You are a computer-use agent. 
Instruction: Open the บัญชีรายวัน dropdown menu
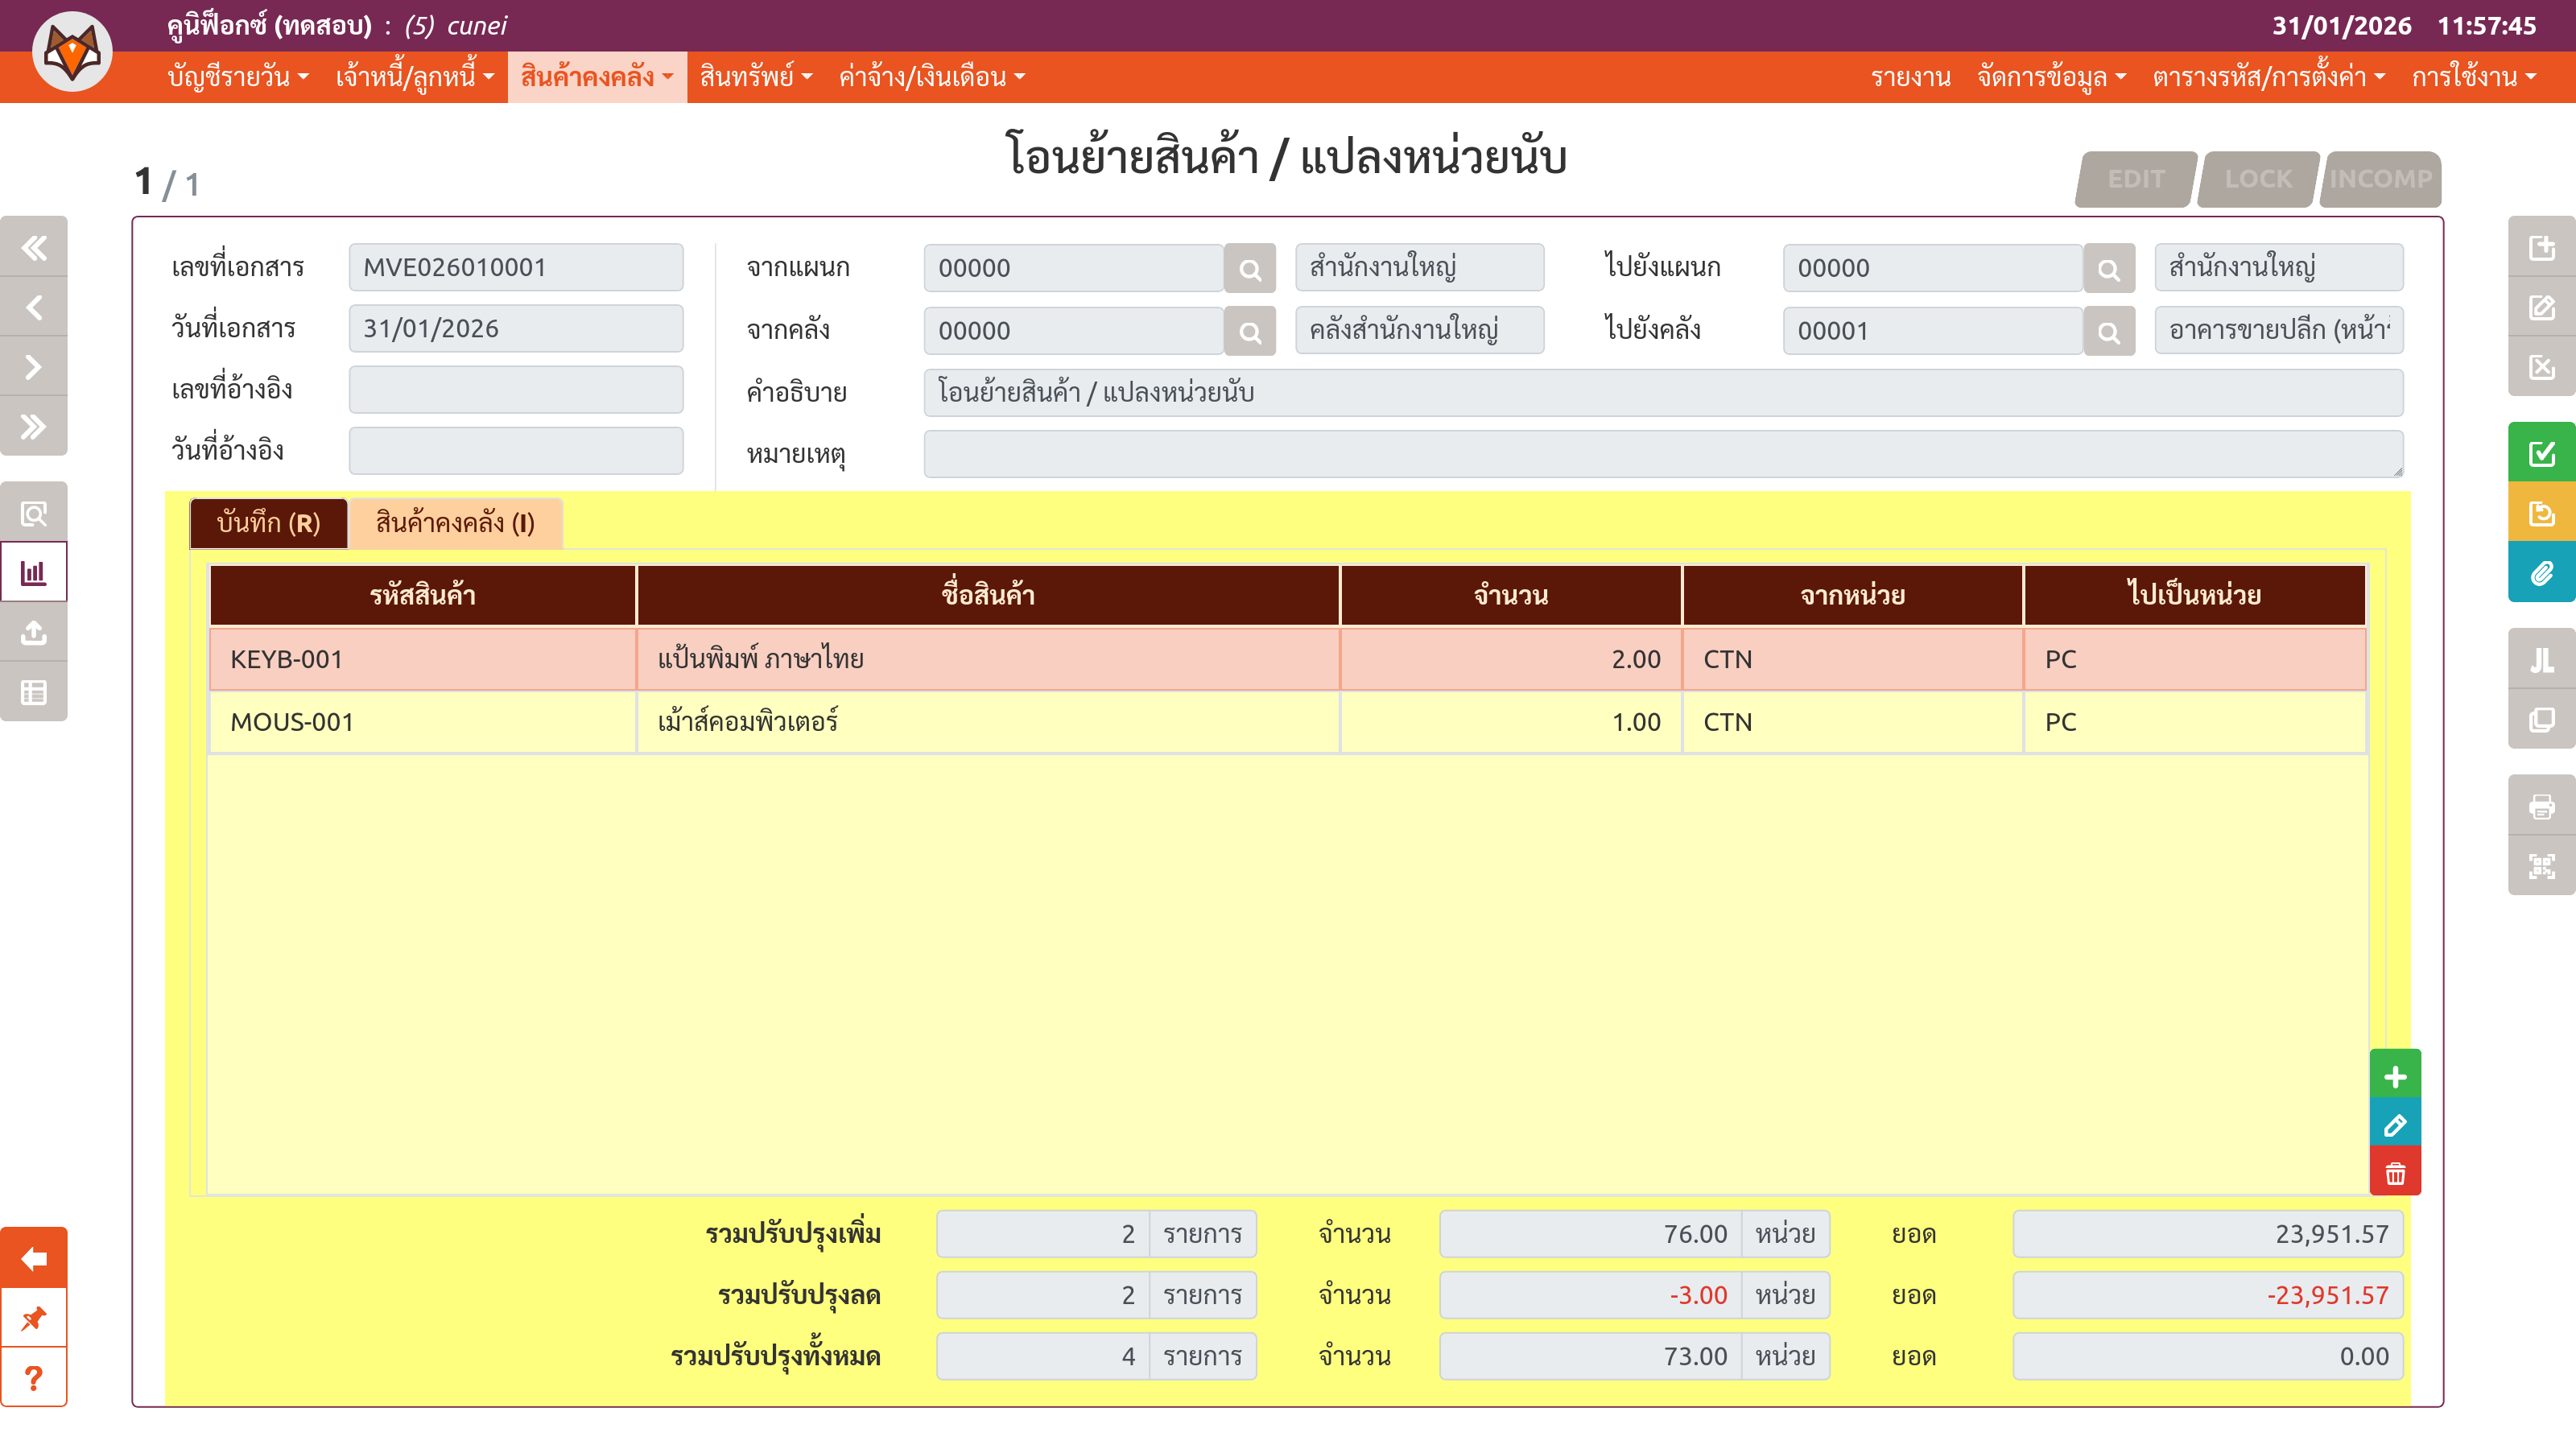click(x=238, y=77)
